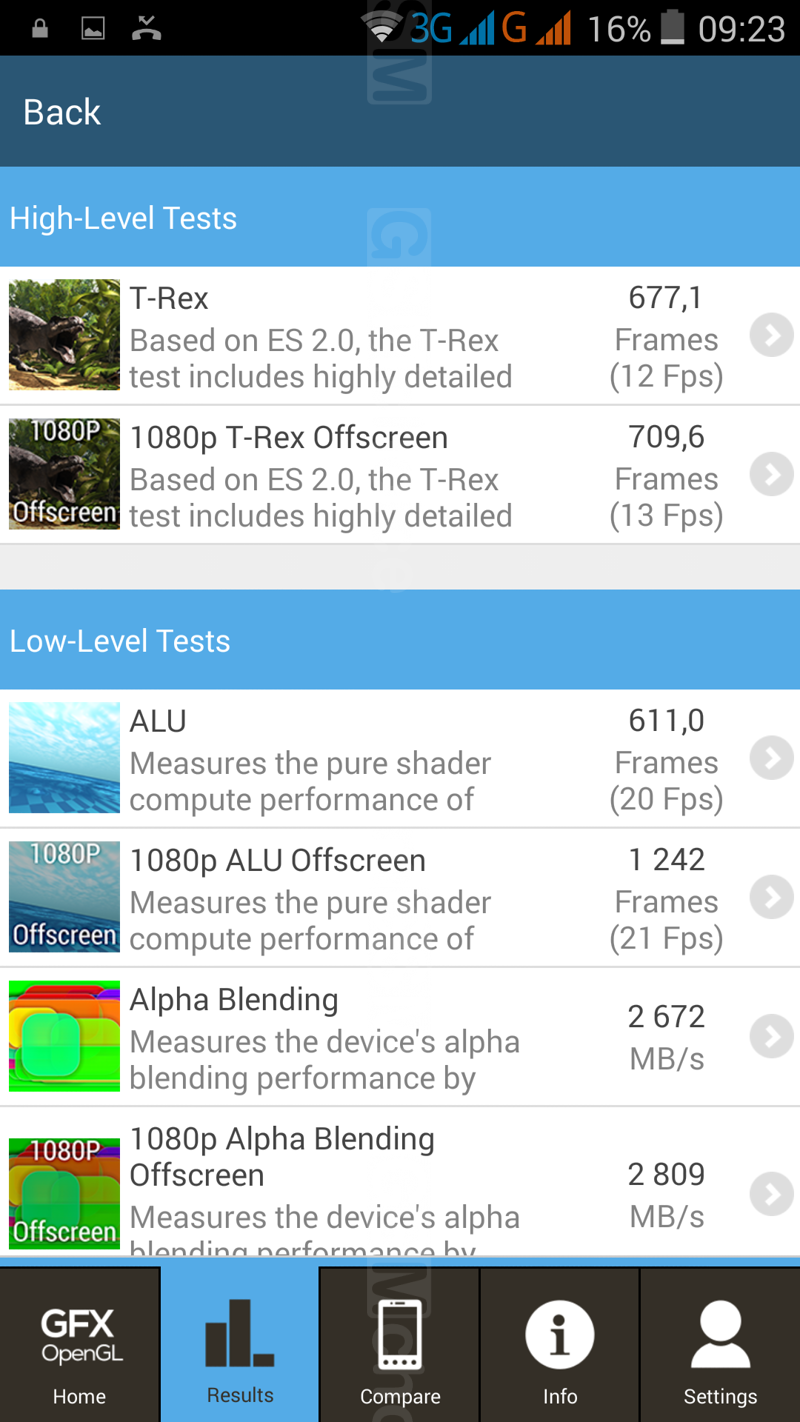Viewport: 800px width, 1422px height.
Task: Click the ALU water scene thumbnail
Action: [65, 758]
